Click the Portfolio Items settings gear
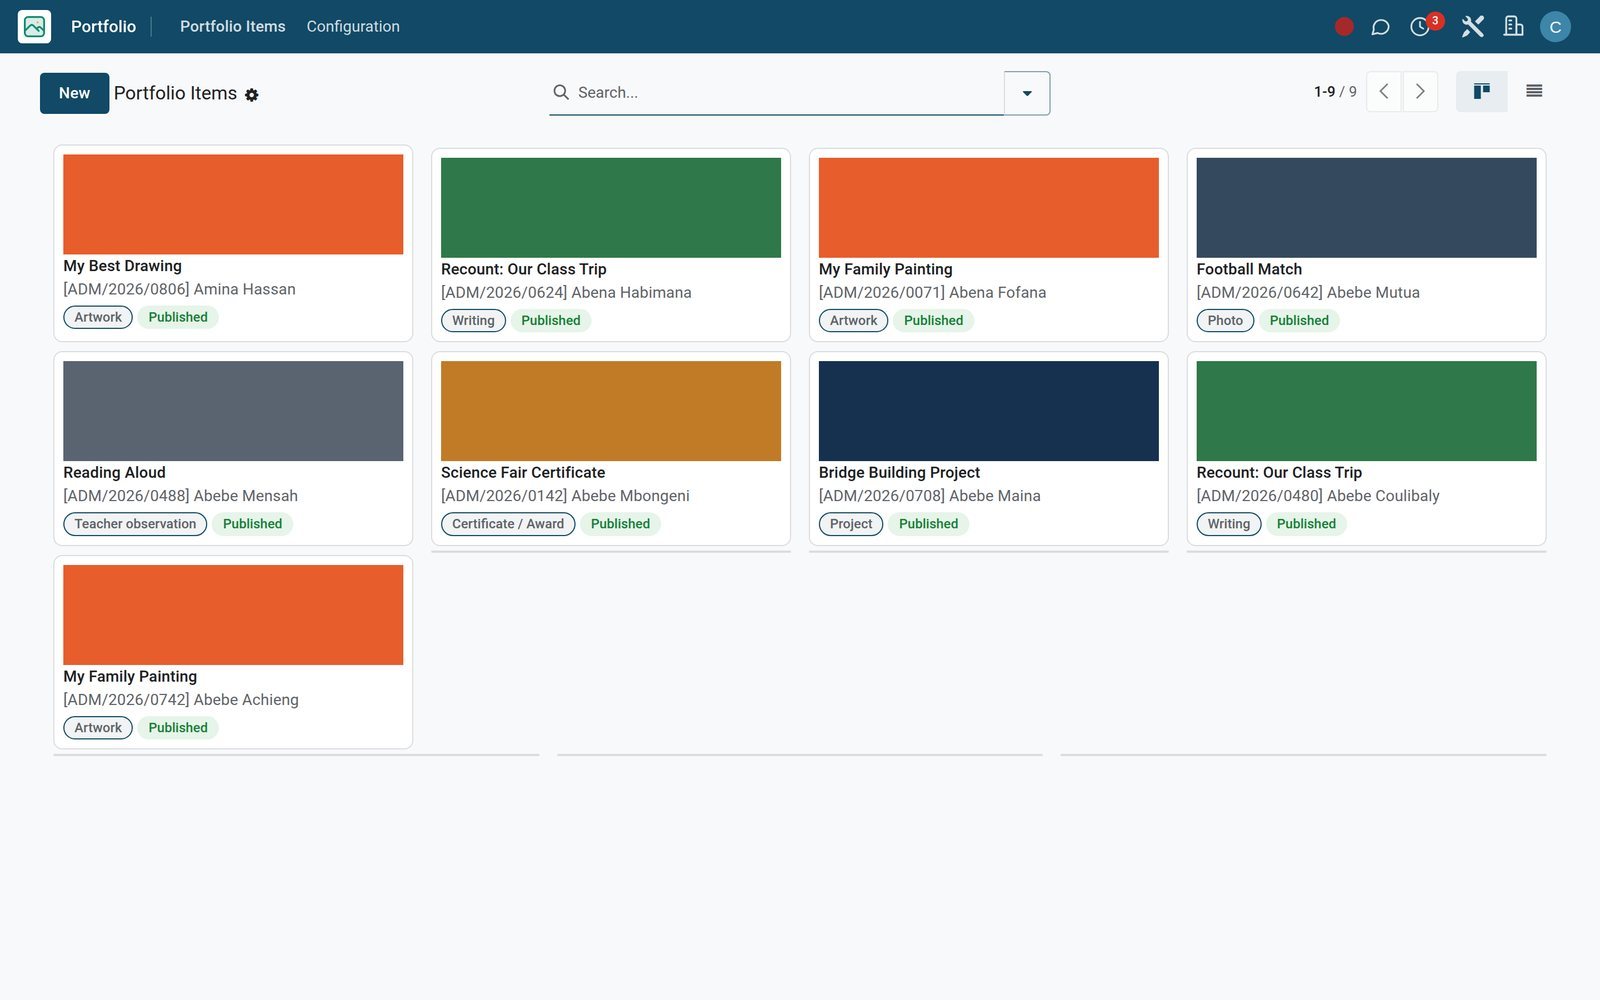Image resolution: width=1600 pixels, height=1000 pixels. [x=252, y=95]
